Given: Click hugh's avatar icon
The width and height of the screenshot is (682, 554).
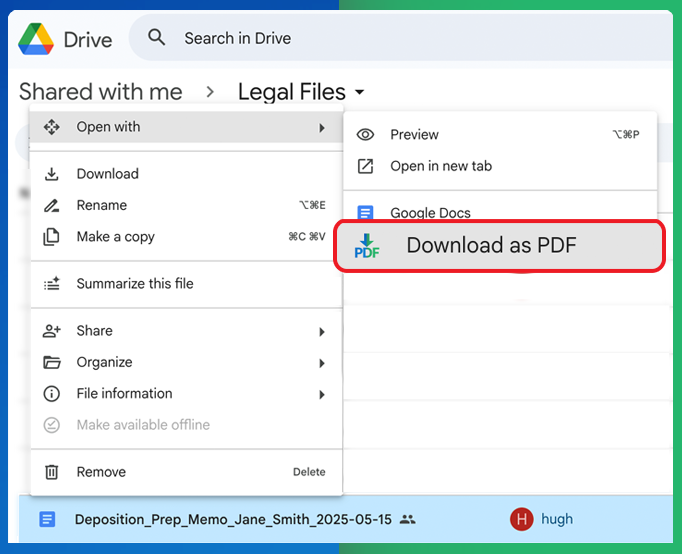Looking at the screenshot, I should (521, 519).
